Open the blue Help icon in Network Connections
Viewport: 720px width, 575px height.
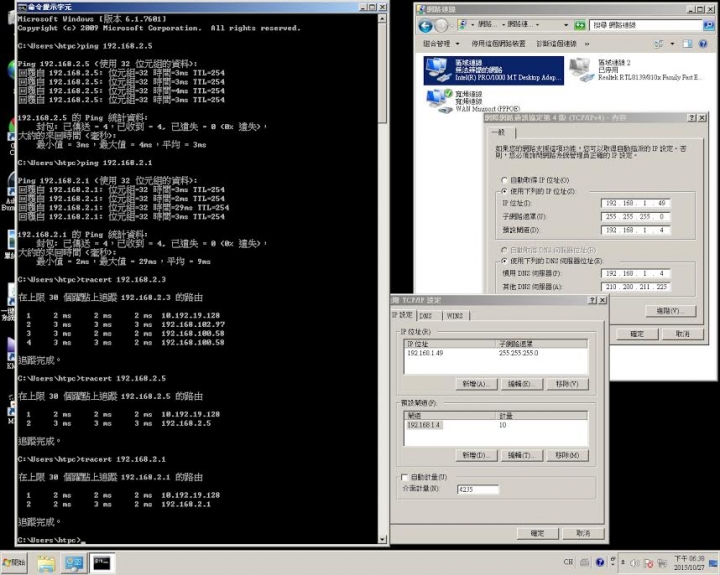coord(703,44)
